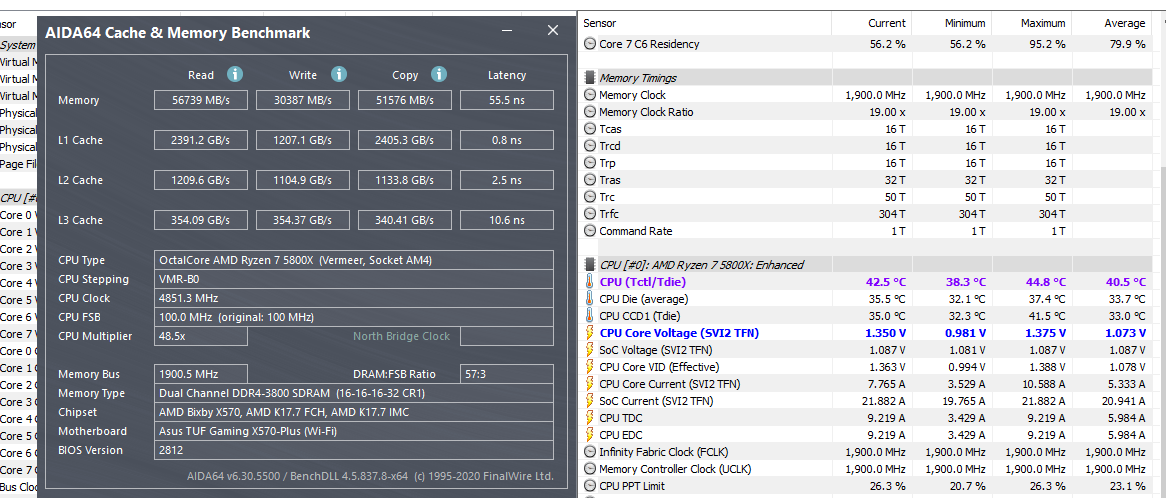Click the CPU EDC lightning icon

pyautogui.click(x=590, y=435)
